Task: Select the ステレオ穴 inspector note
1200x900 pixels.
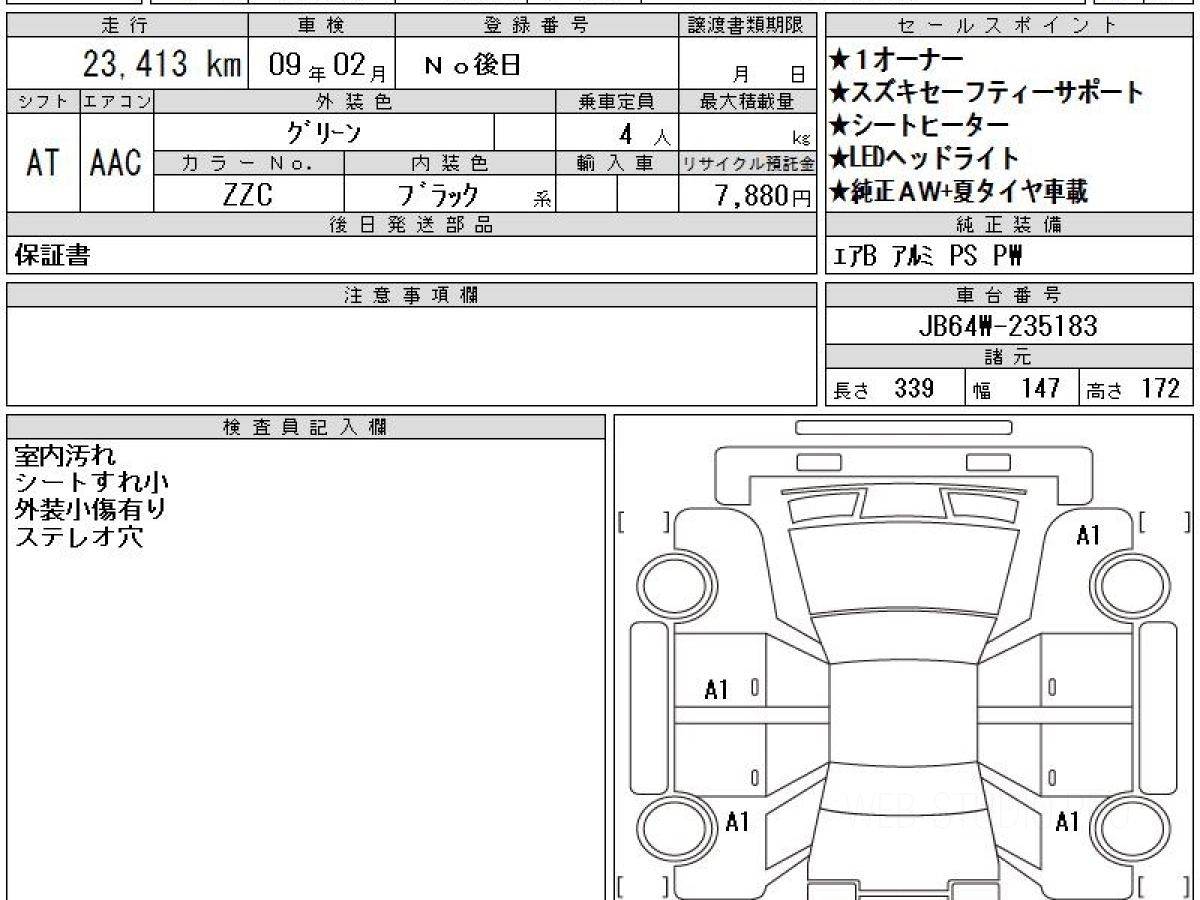Action: 79,537
